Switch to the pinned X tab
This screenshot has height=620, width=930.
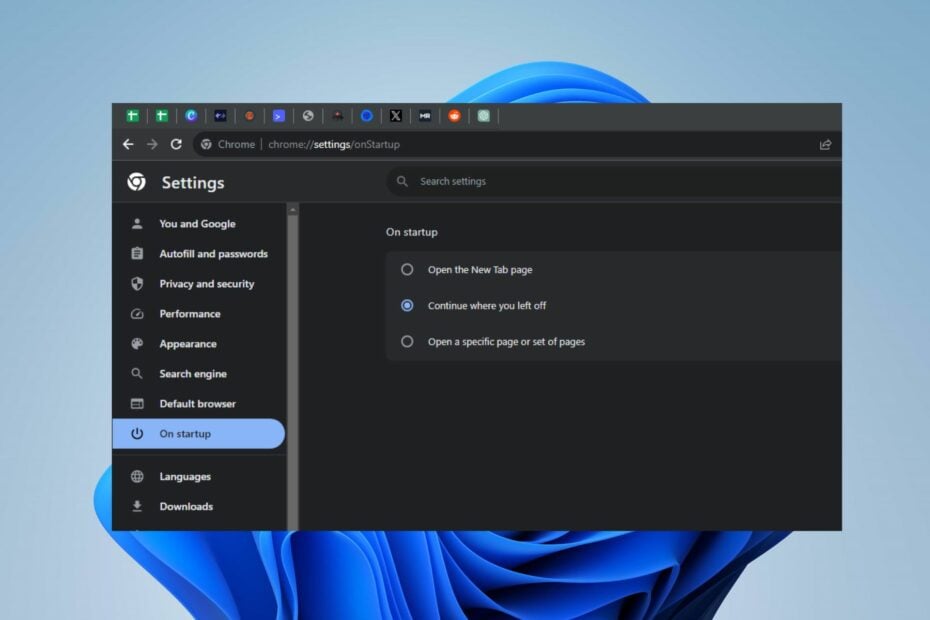point(396,115)
